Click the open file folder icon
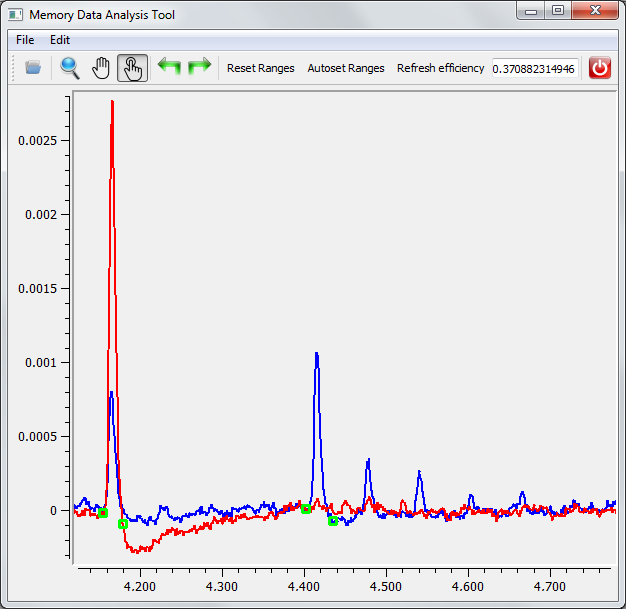The width and height of the screenshot is (626, 609). click(x=33, y=68)
